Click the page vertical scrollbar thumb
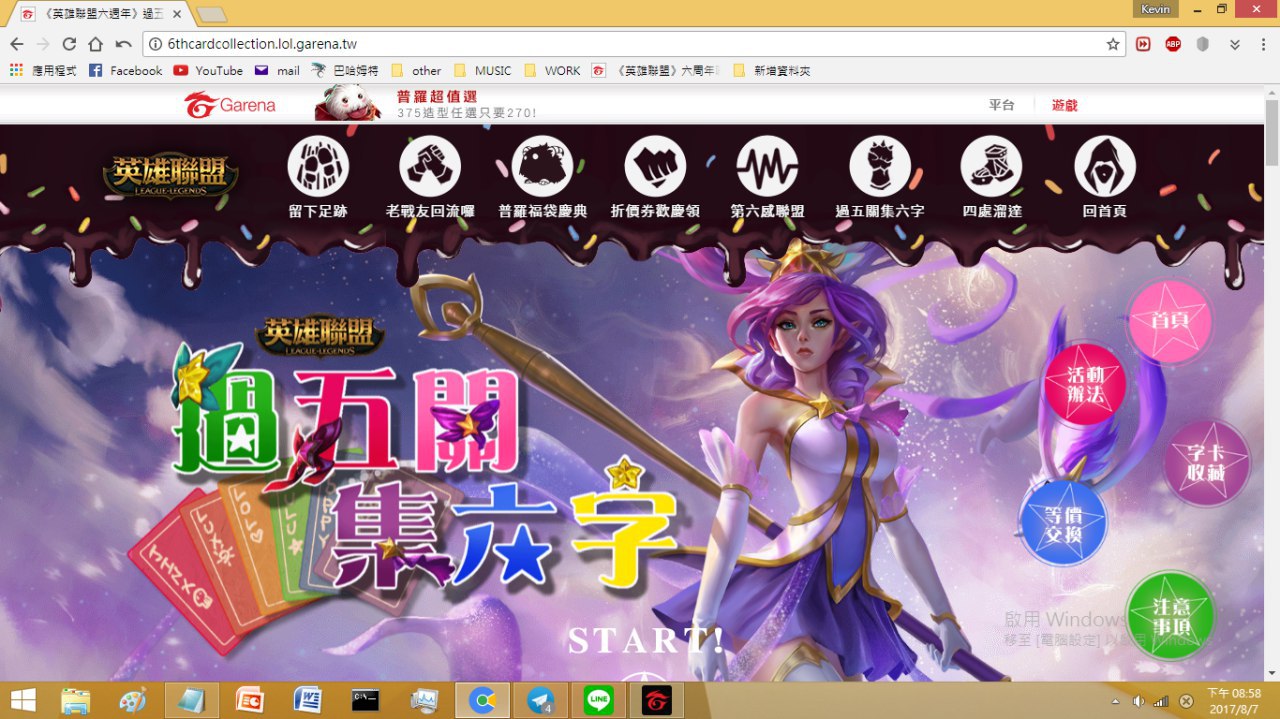1280x719 pixels. pyautogui.click(x=1271, y=133)
